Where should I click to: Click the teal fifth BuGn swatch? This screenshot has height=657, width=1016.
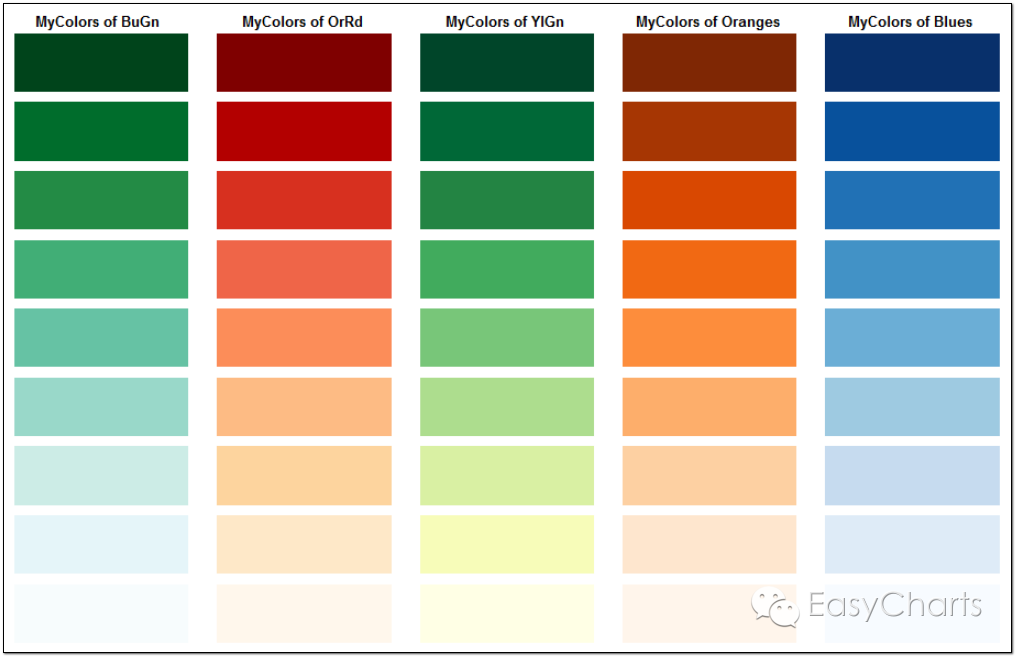[101, 338]
